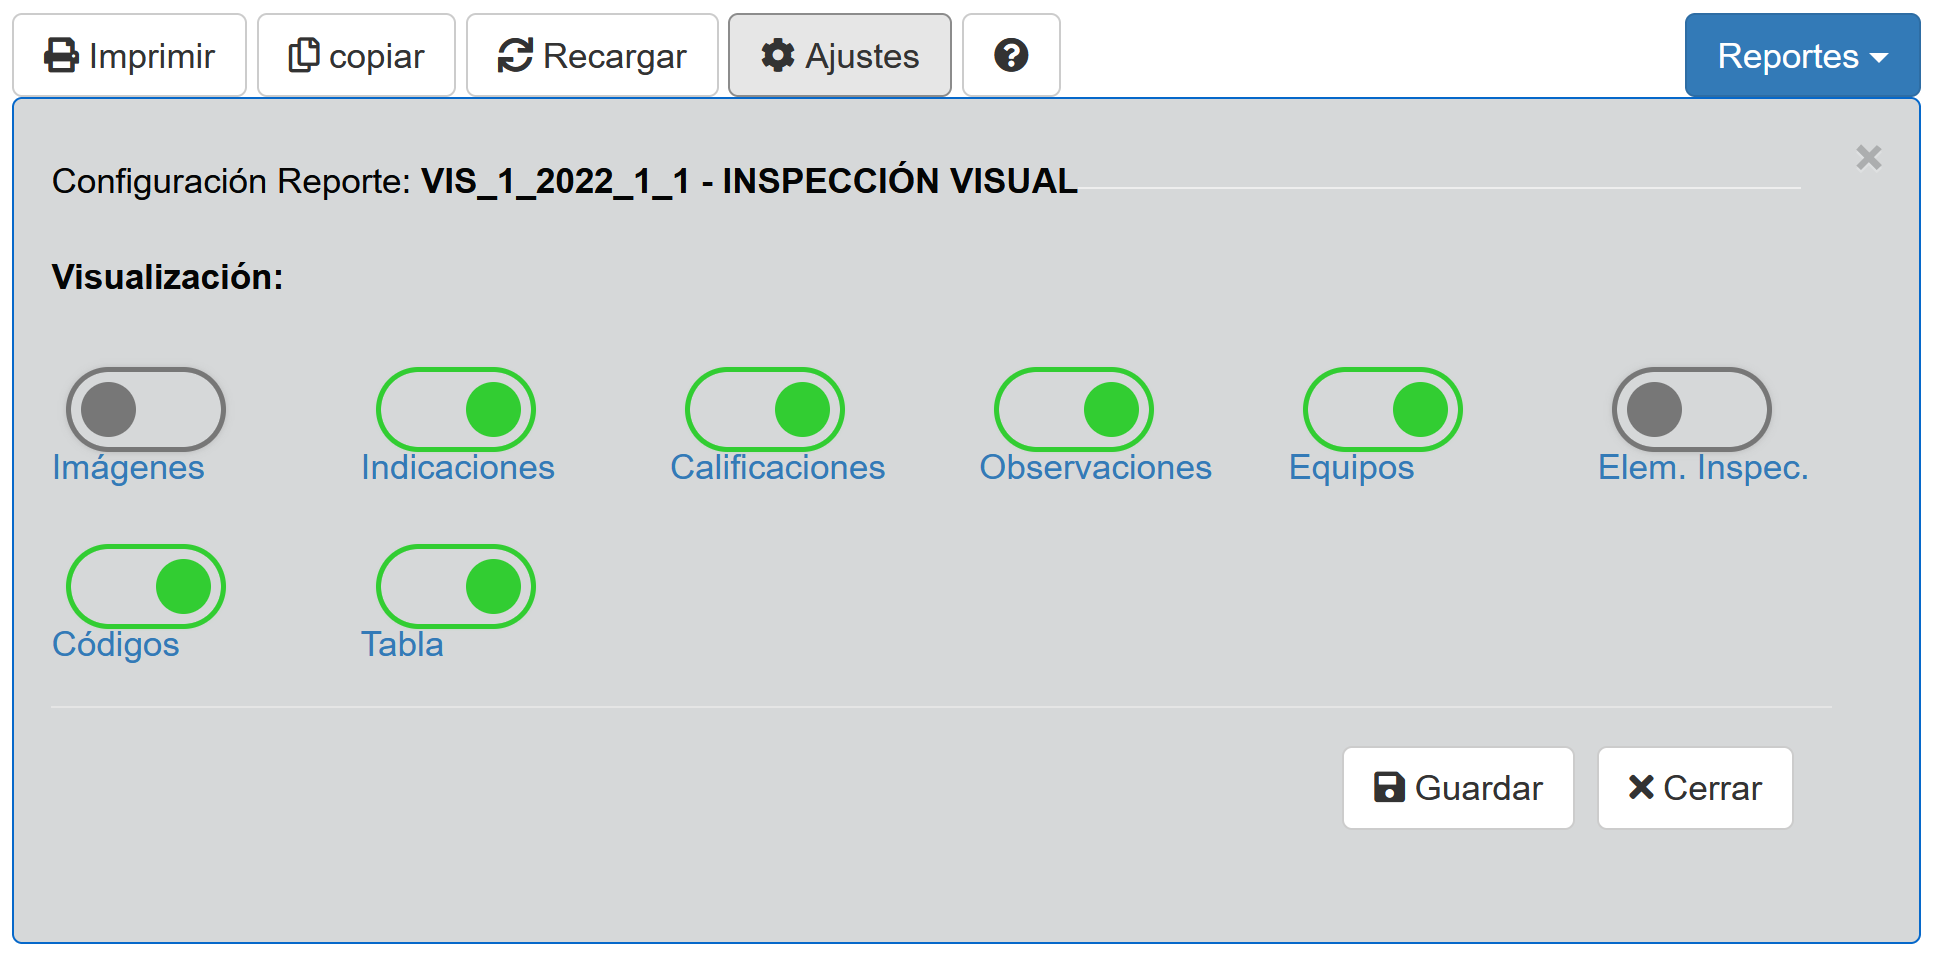
Task: Dismiss the configuration panel with the top-right X
Action: pos(1868,158)
